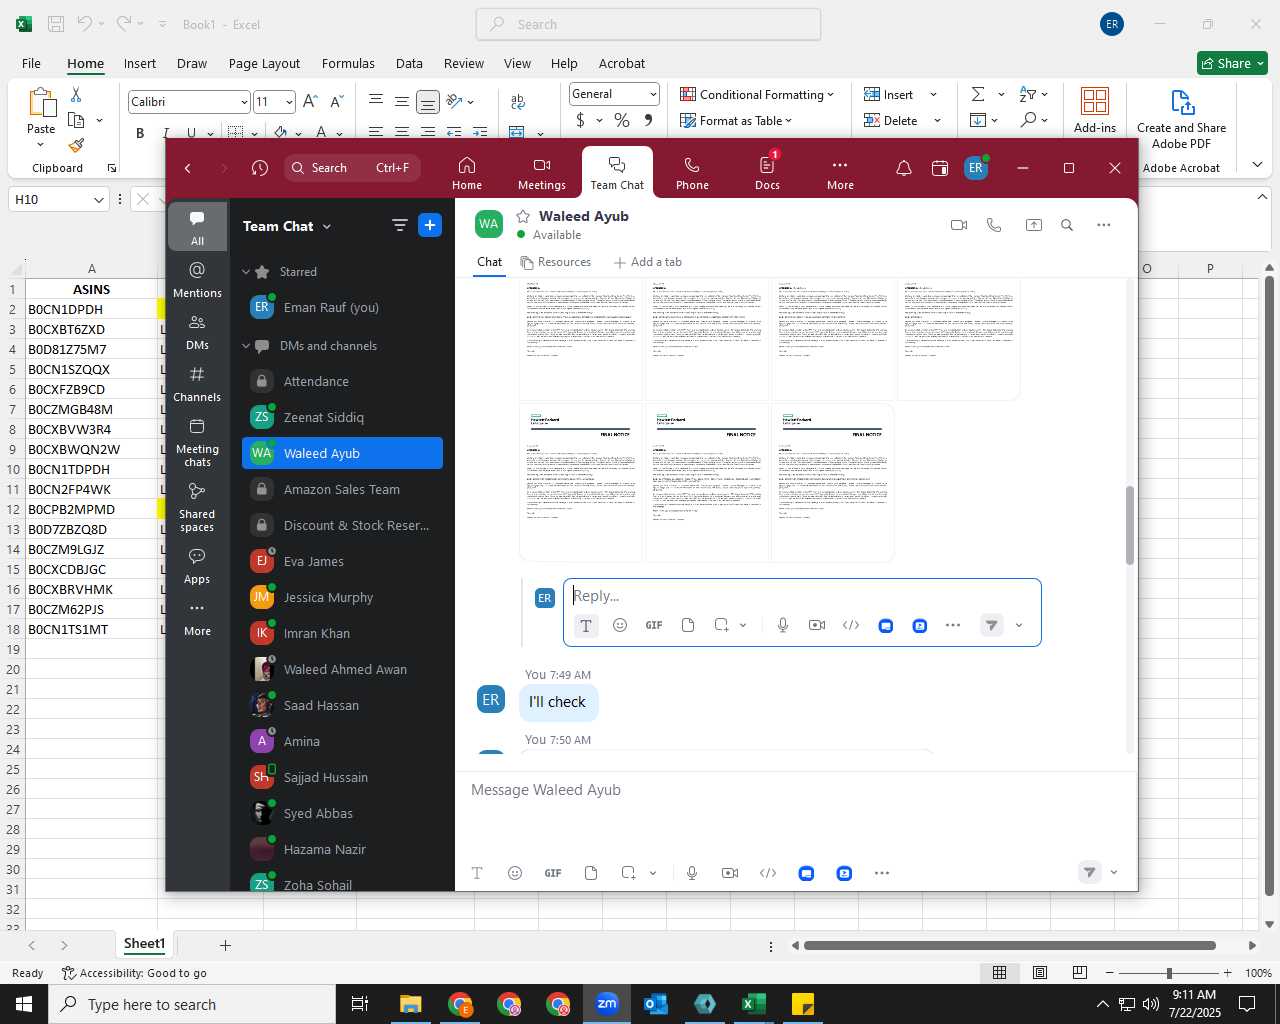Star the Waleed Ayub chat
1280x1024 pixels.
click(x=523, y=216)
